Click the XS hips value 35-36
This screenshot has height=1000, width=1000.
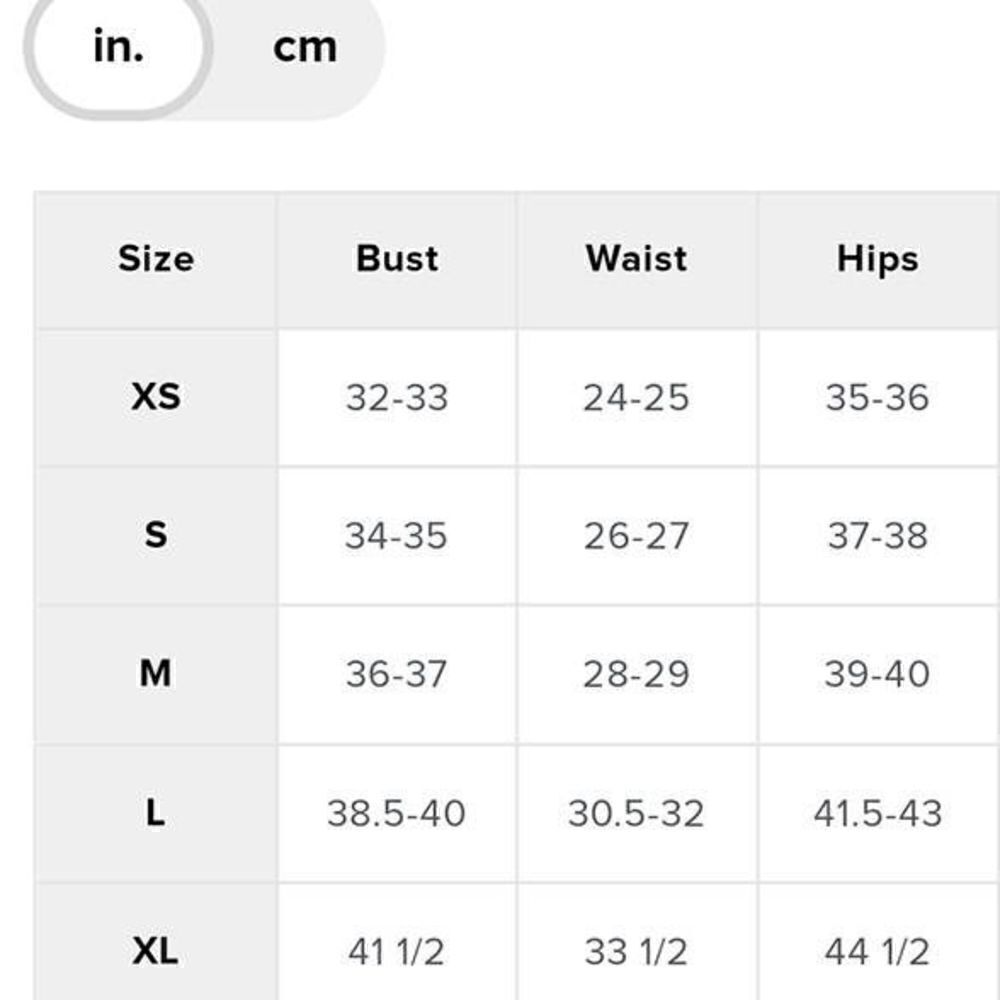(x=878, y=397)
